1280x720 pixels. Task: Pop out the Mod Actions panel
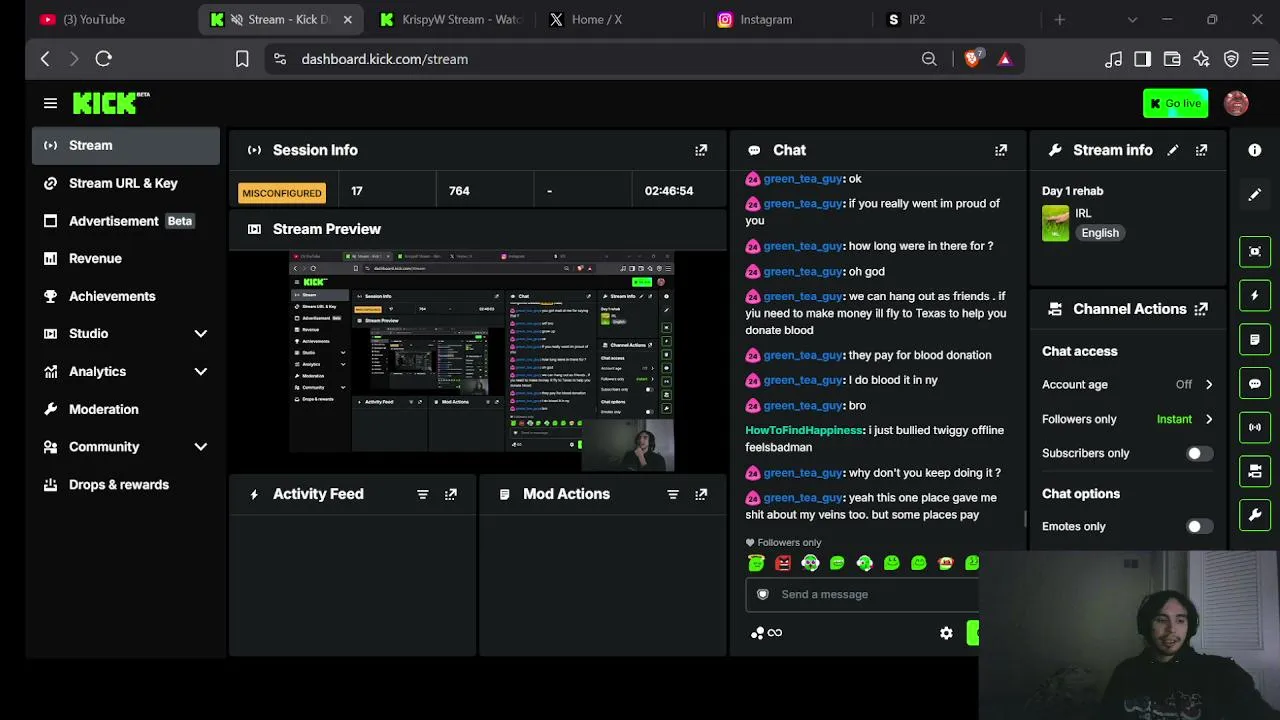tap(701, 494)
